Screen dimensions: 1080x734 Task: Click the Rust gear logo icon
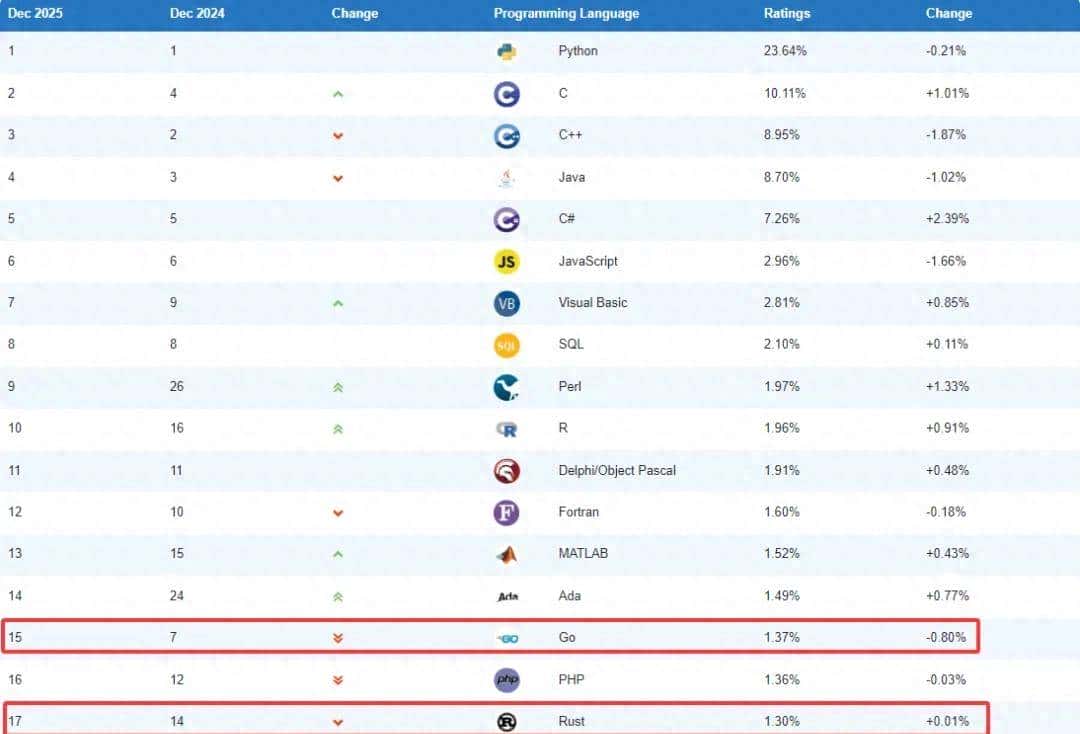pos(507,721)
